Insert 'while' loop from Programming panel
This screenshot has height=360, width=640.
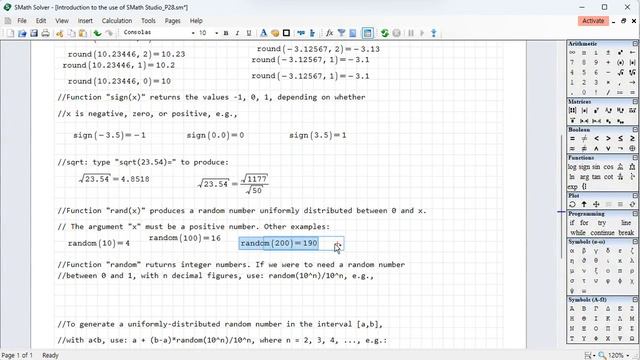(578, 233)
